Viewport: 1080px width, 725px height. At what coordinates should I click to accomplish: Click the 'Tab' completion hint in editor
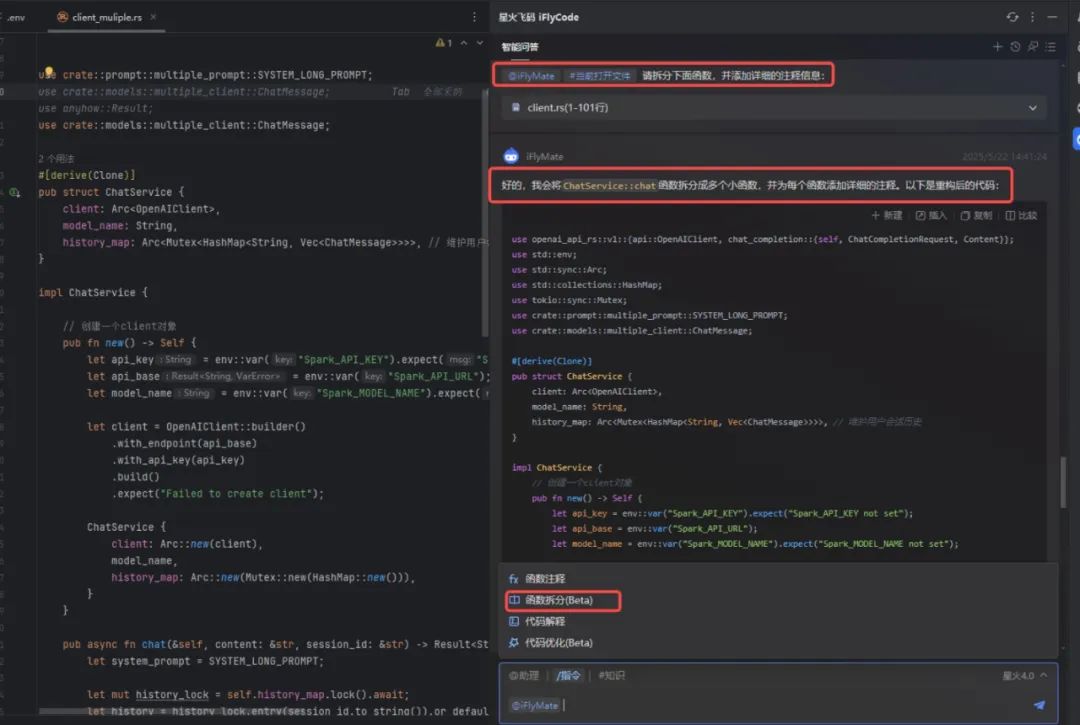400,92
